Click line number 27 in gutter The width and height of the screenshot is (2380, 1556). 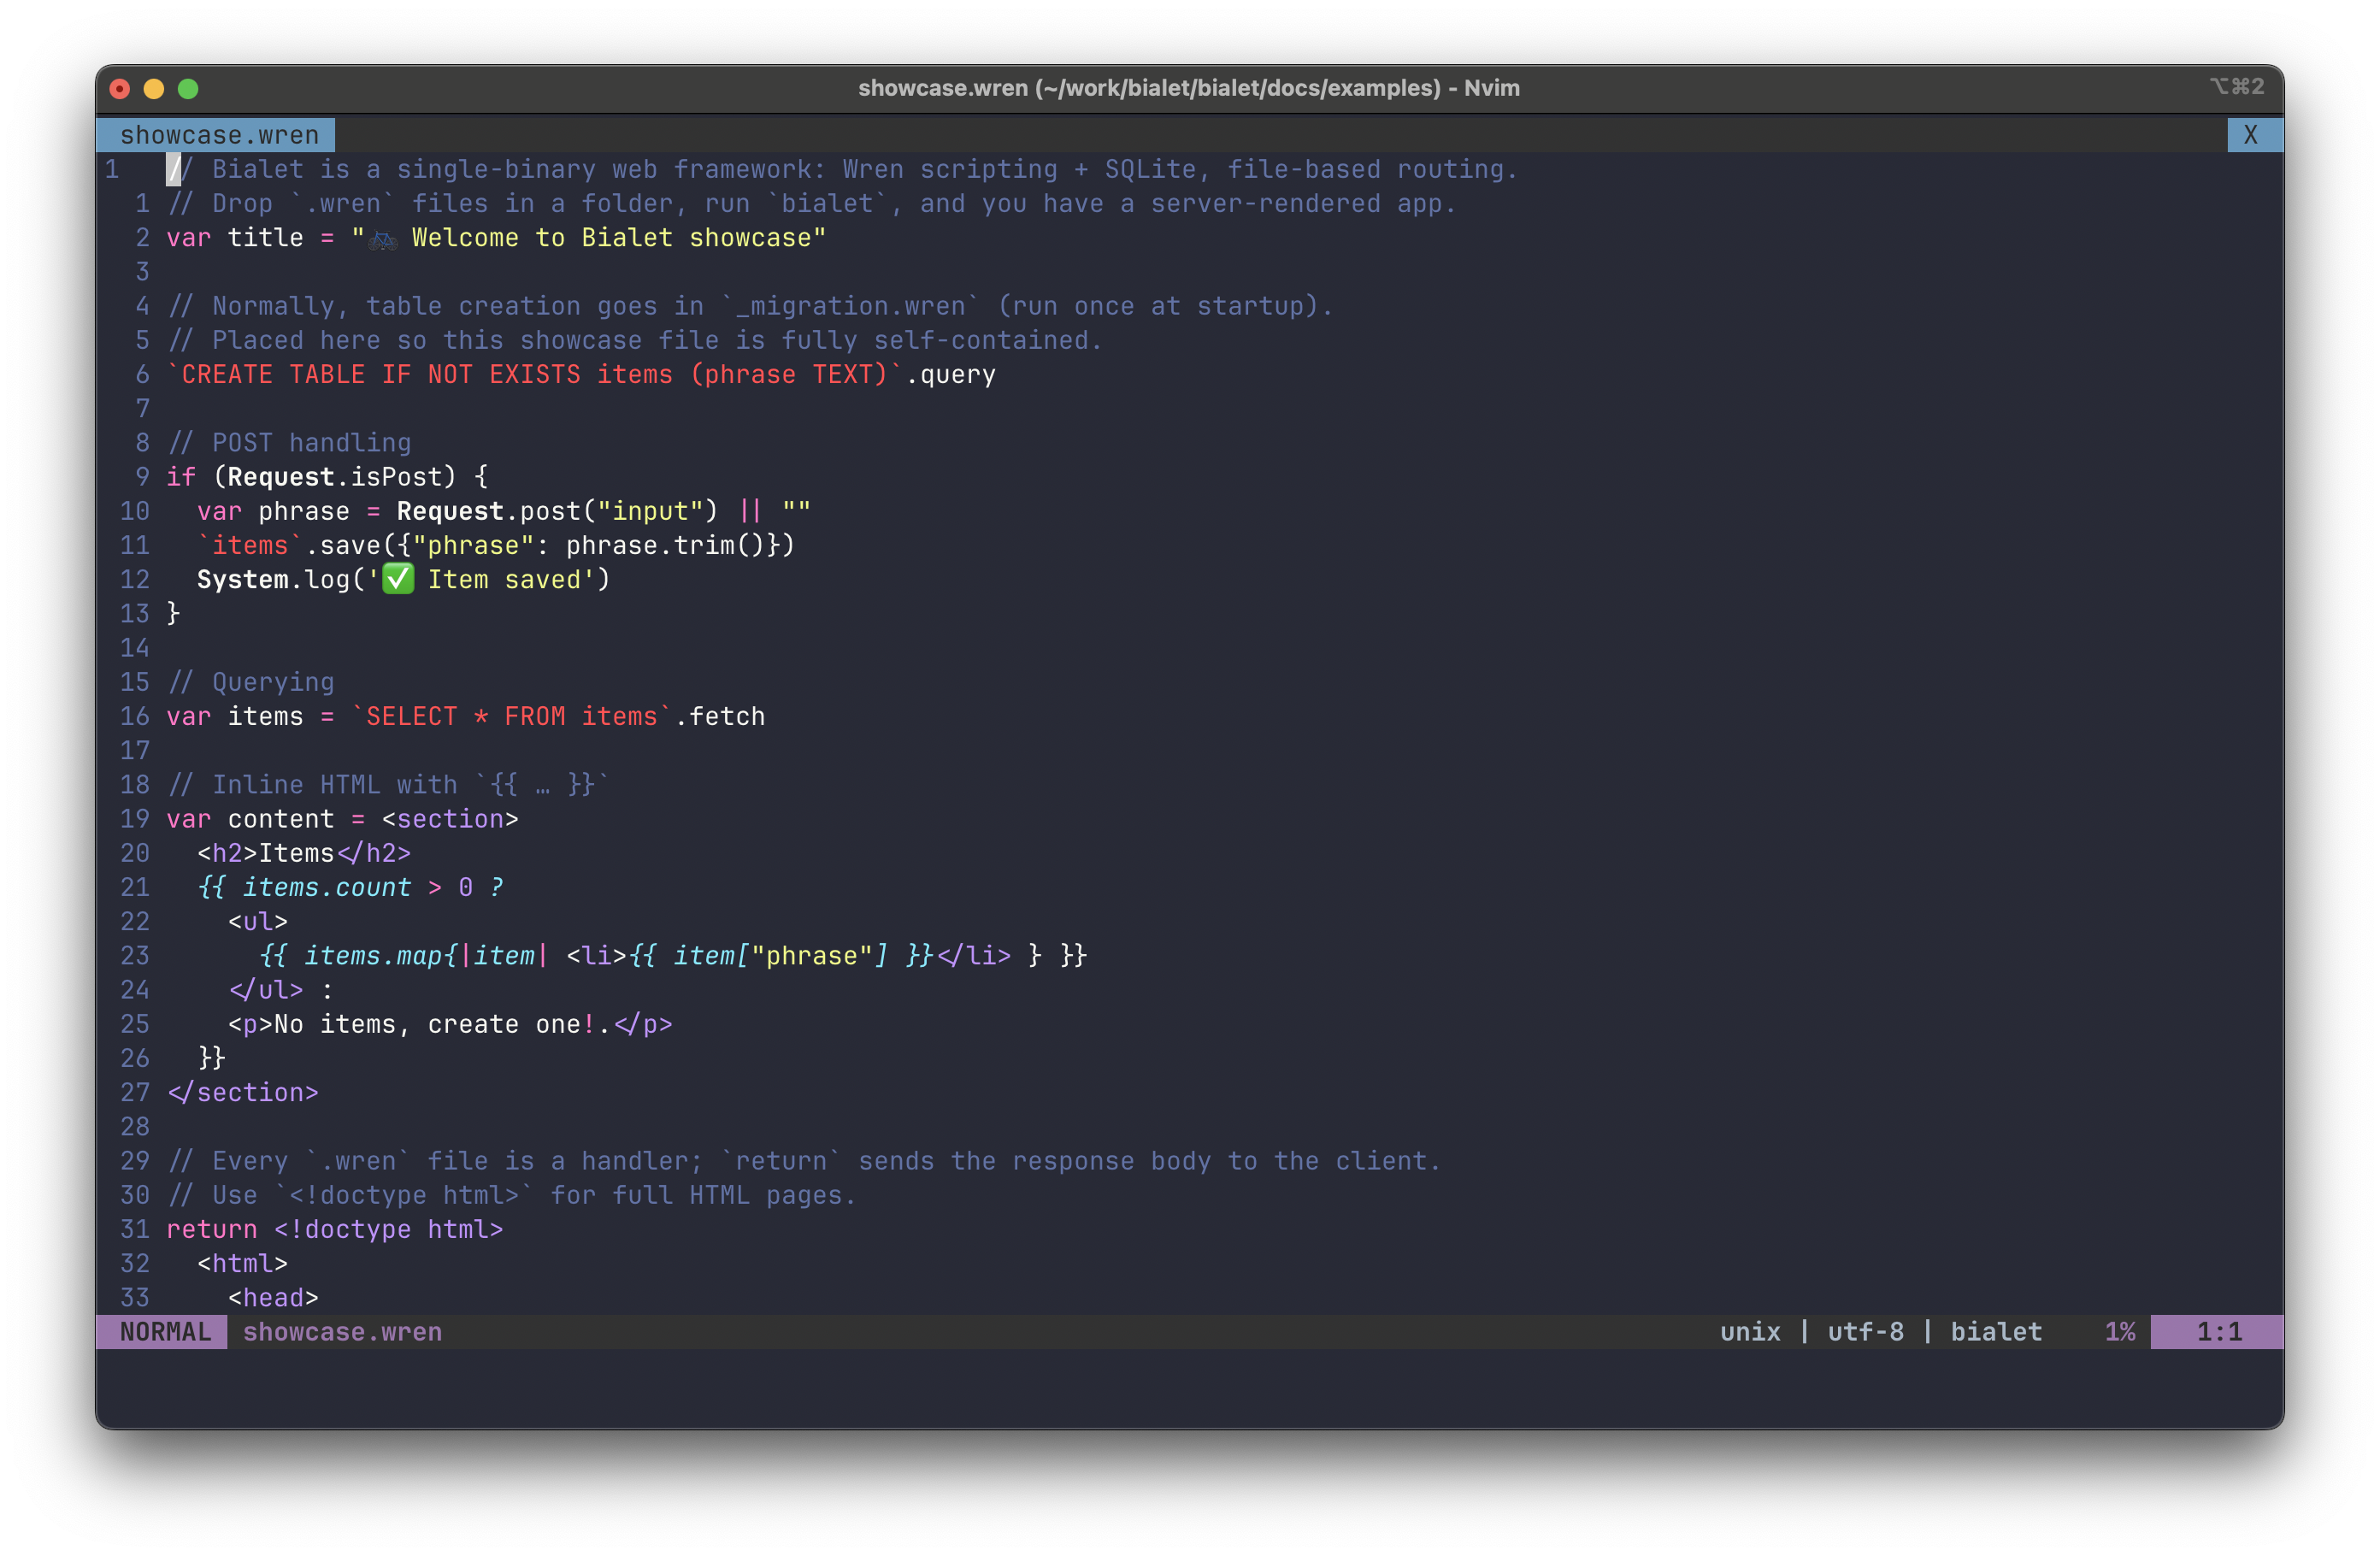coord(135,1093)
